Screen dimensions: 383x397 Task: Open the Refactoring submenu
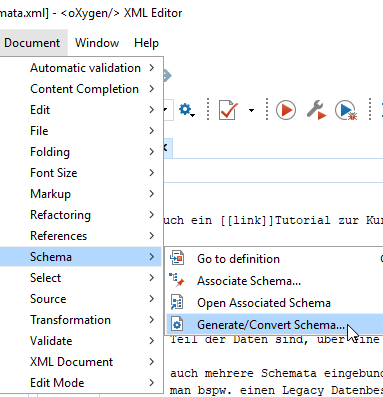82,215
